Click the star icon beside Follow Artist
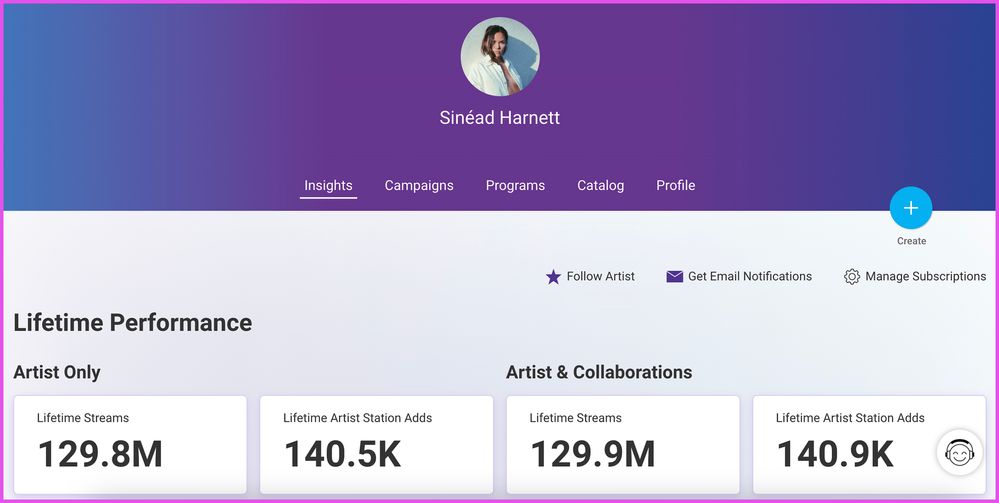The height and width of the screenshot is (503, 999). point(553,277)
